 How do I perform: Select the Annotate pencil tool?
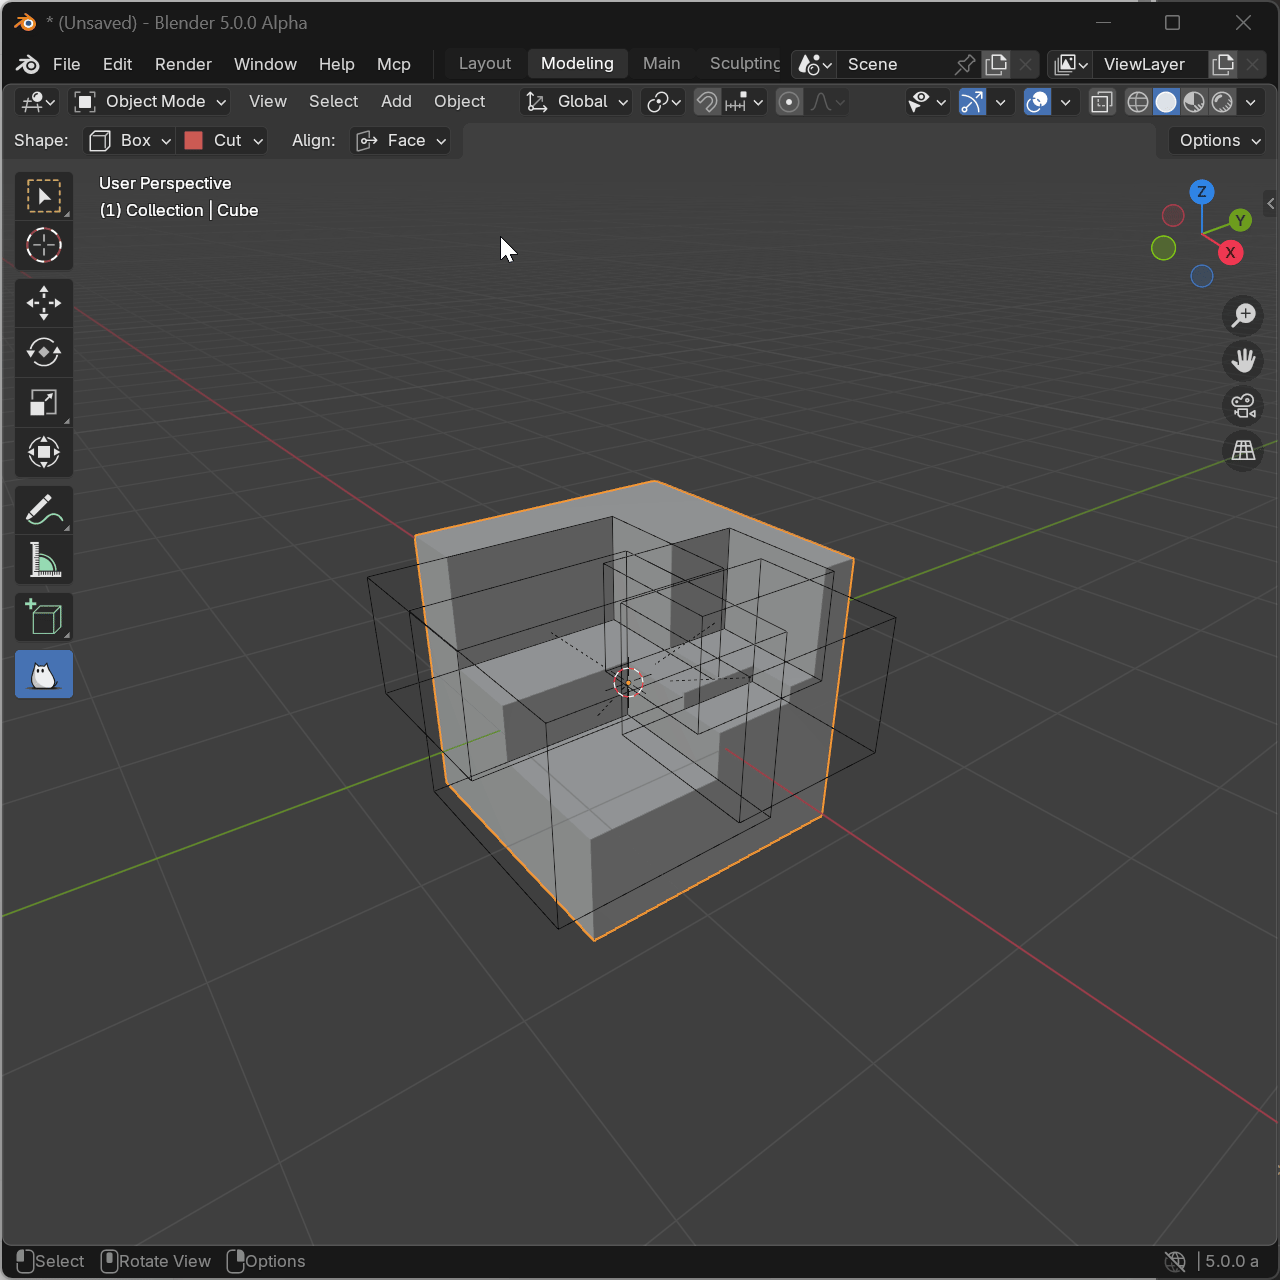tap(43, 511)
